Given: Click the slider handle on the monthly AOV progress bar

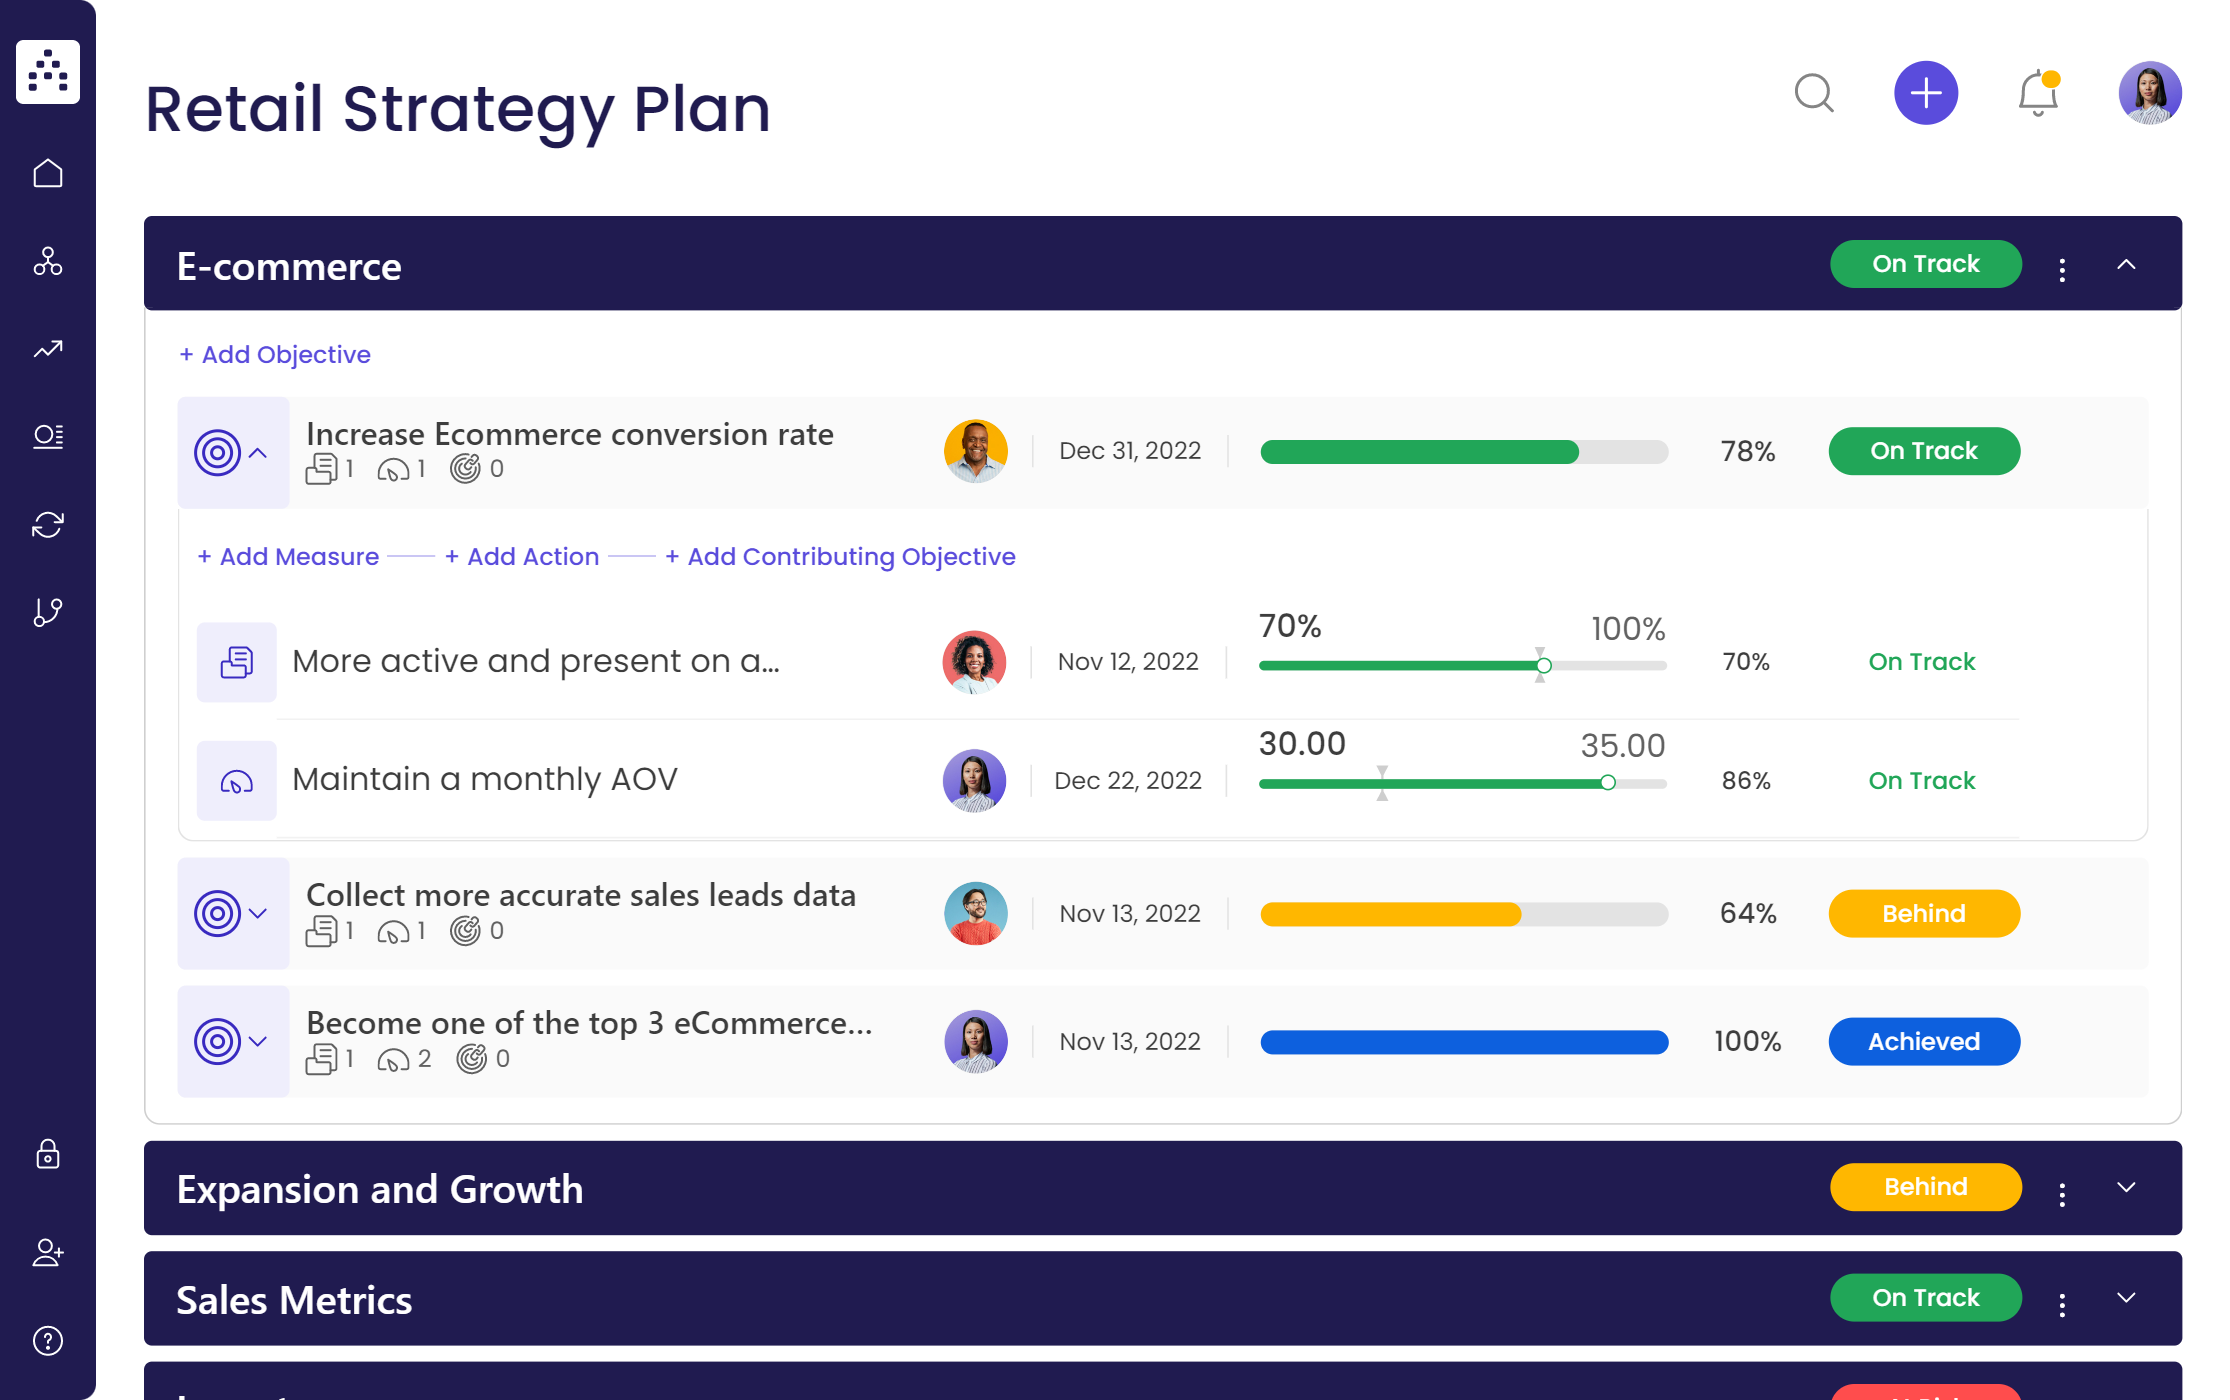Looking at the screenshot, I should pos(1609,782).
